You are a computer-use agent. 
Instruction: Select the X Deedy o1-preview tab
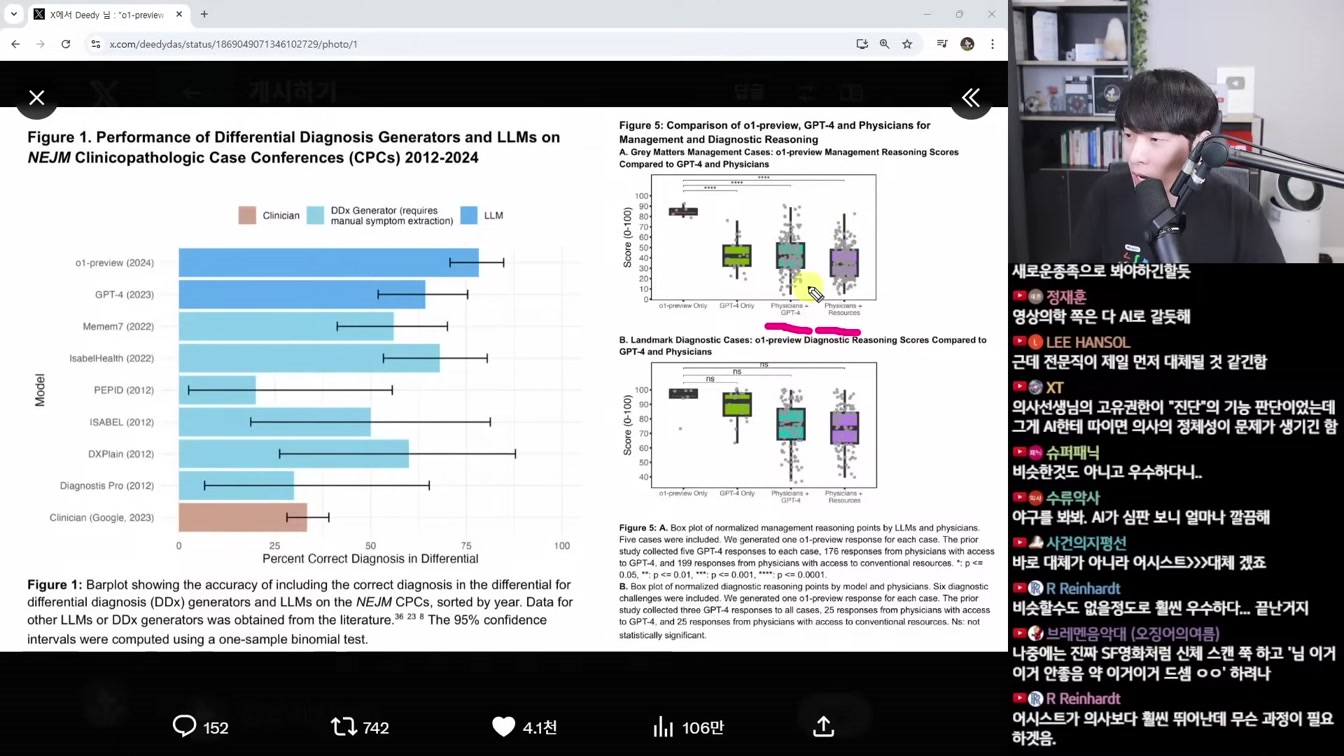coord(106,14)
